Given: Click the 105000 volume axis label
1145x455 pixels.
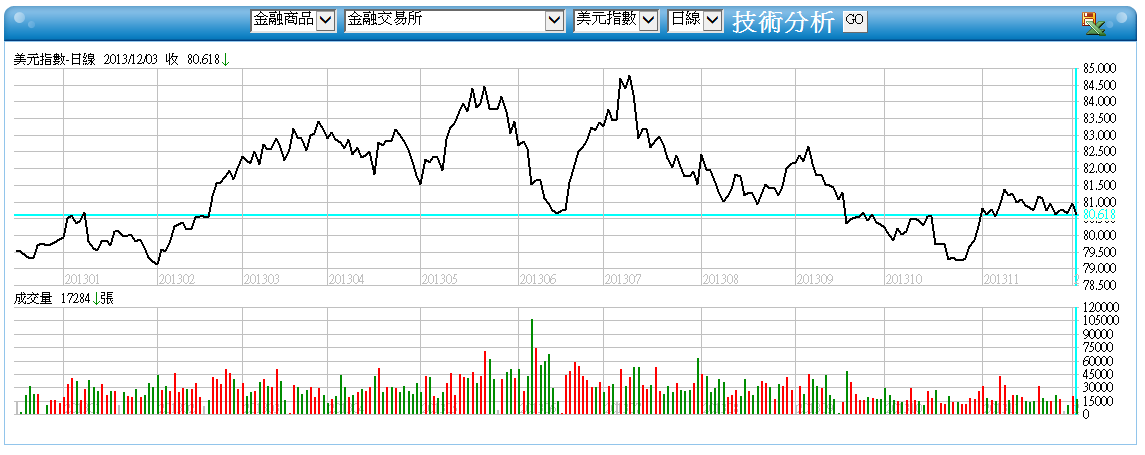Looking at the screenshot, I should (1102, 321).
